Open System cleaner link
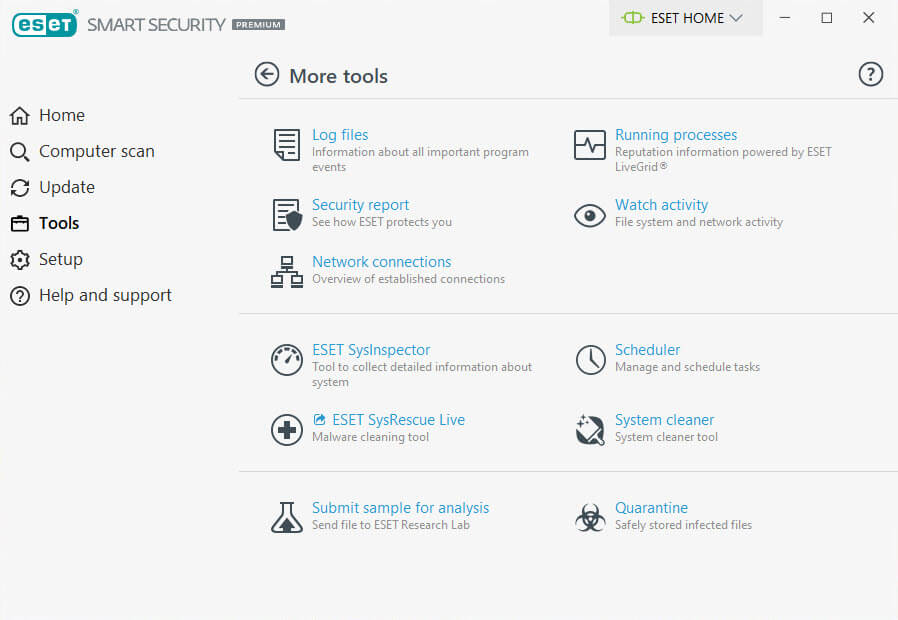The image size is (898, 620). pyautogui.click(x=664, y=420)
